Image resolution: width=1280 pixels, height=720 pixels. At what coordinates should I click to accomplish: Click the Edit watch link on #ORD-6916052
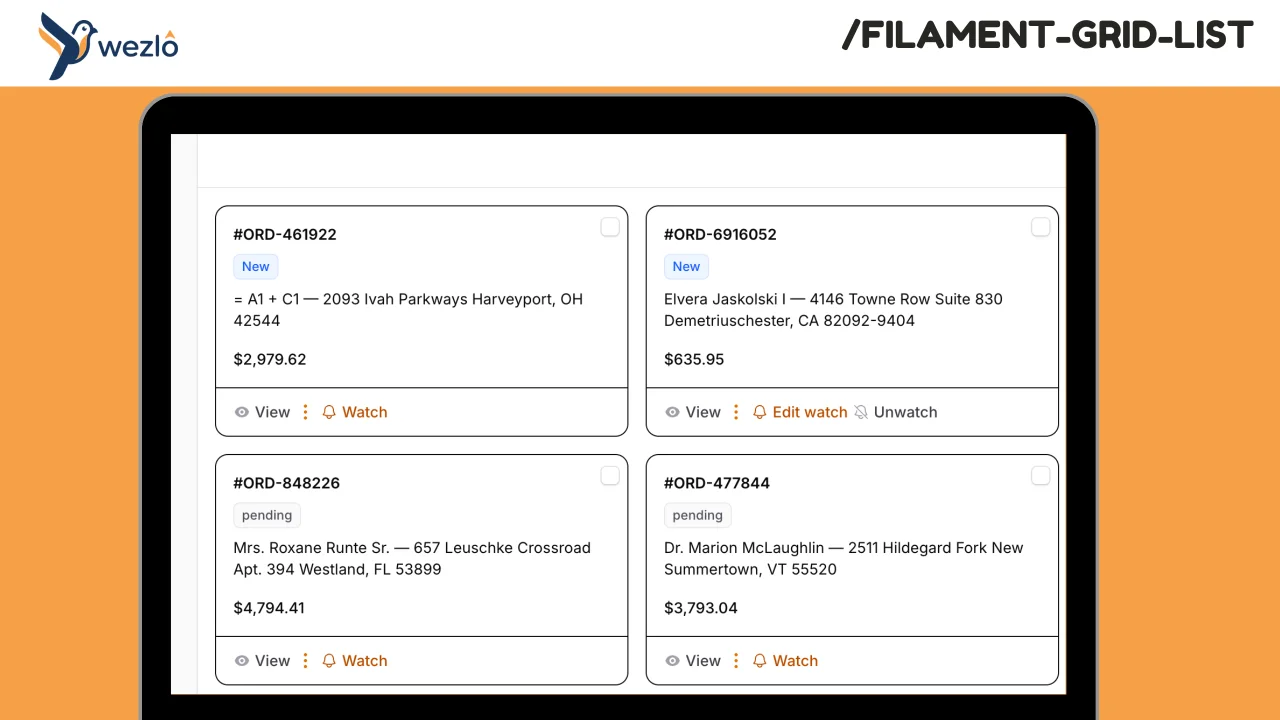pyautogui.click(x=810, y=412)
